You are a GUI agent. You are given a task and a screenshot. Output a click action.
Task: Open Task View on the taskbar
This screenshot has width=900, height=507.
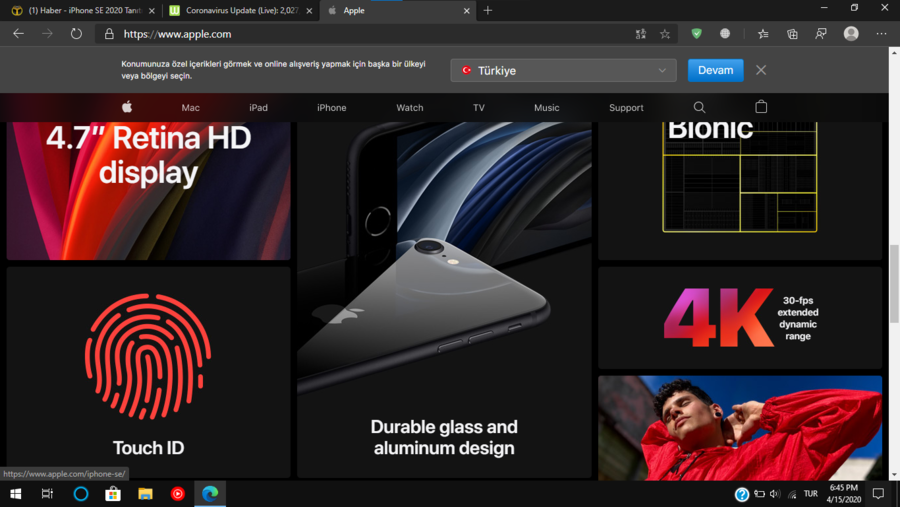[x=47, y=494]
